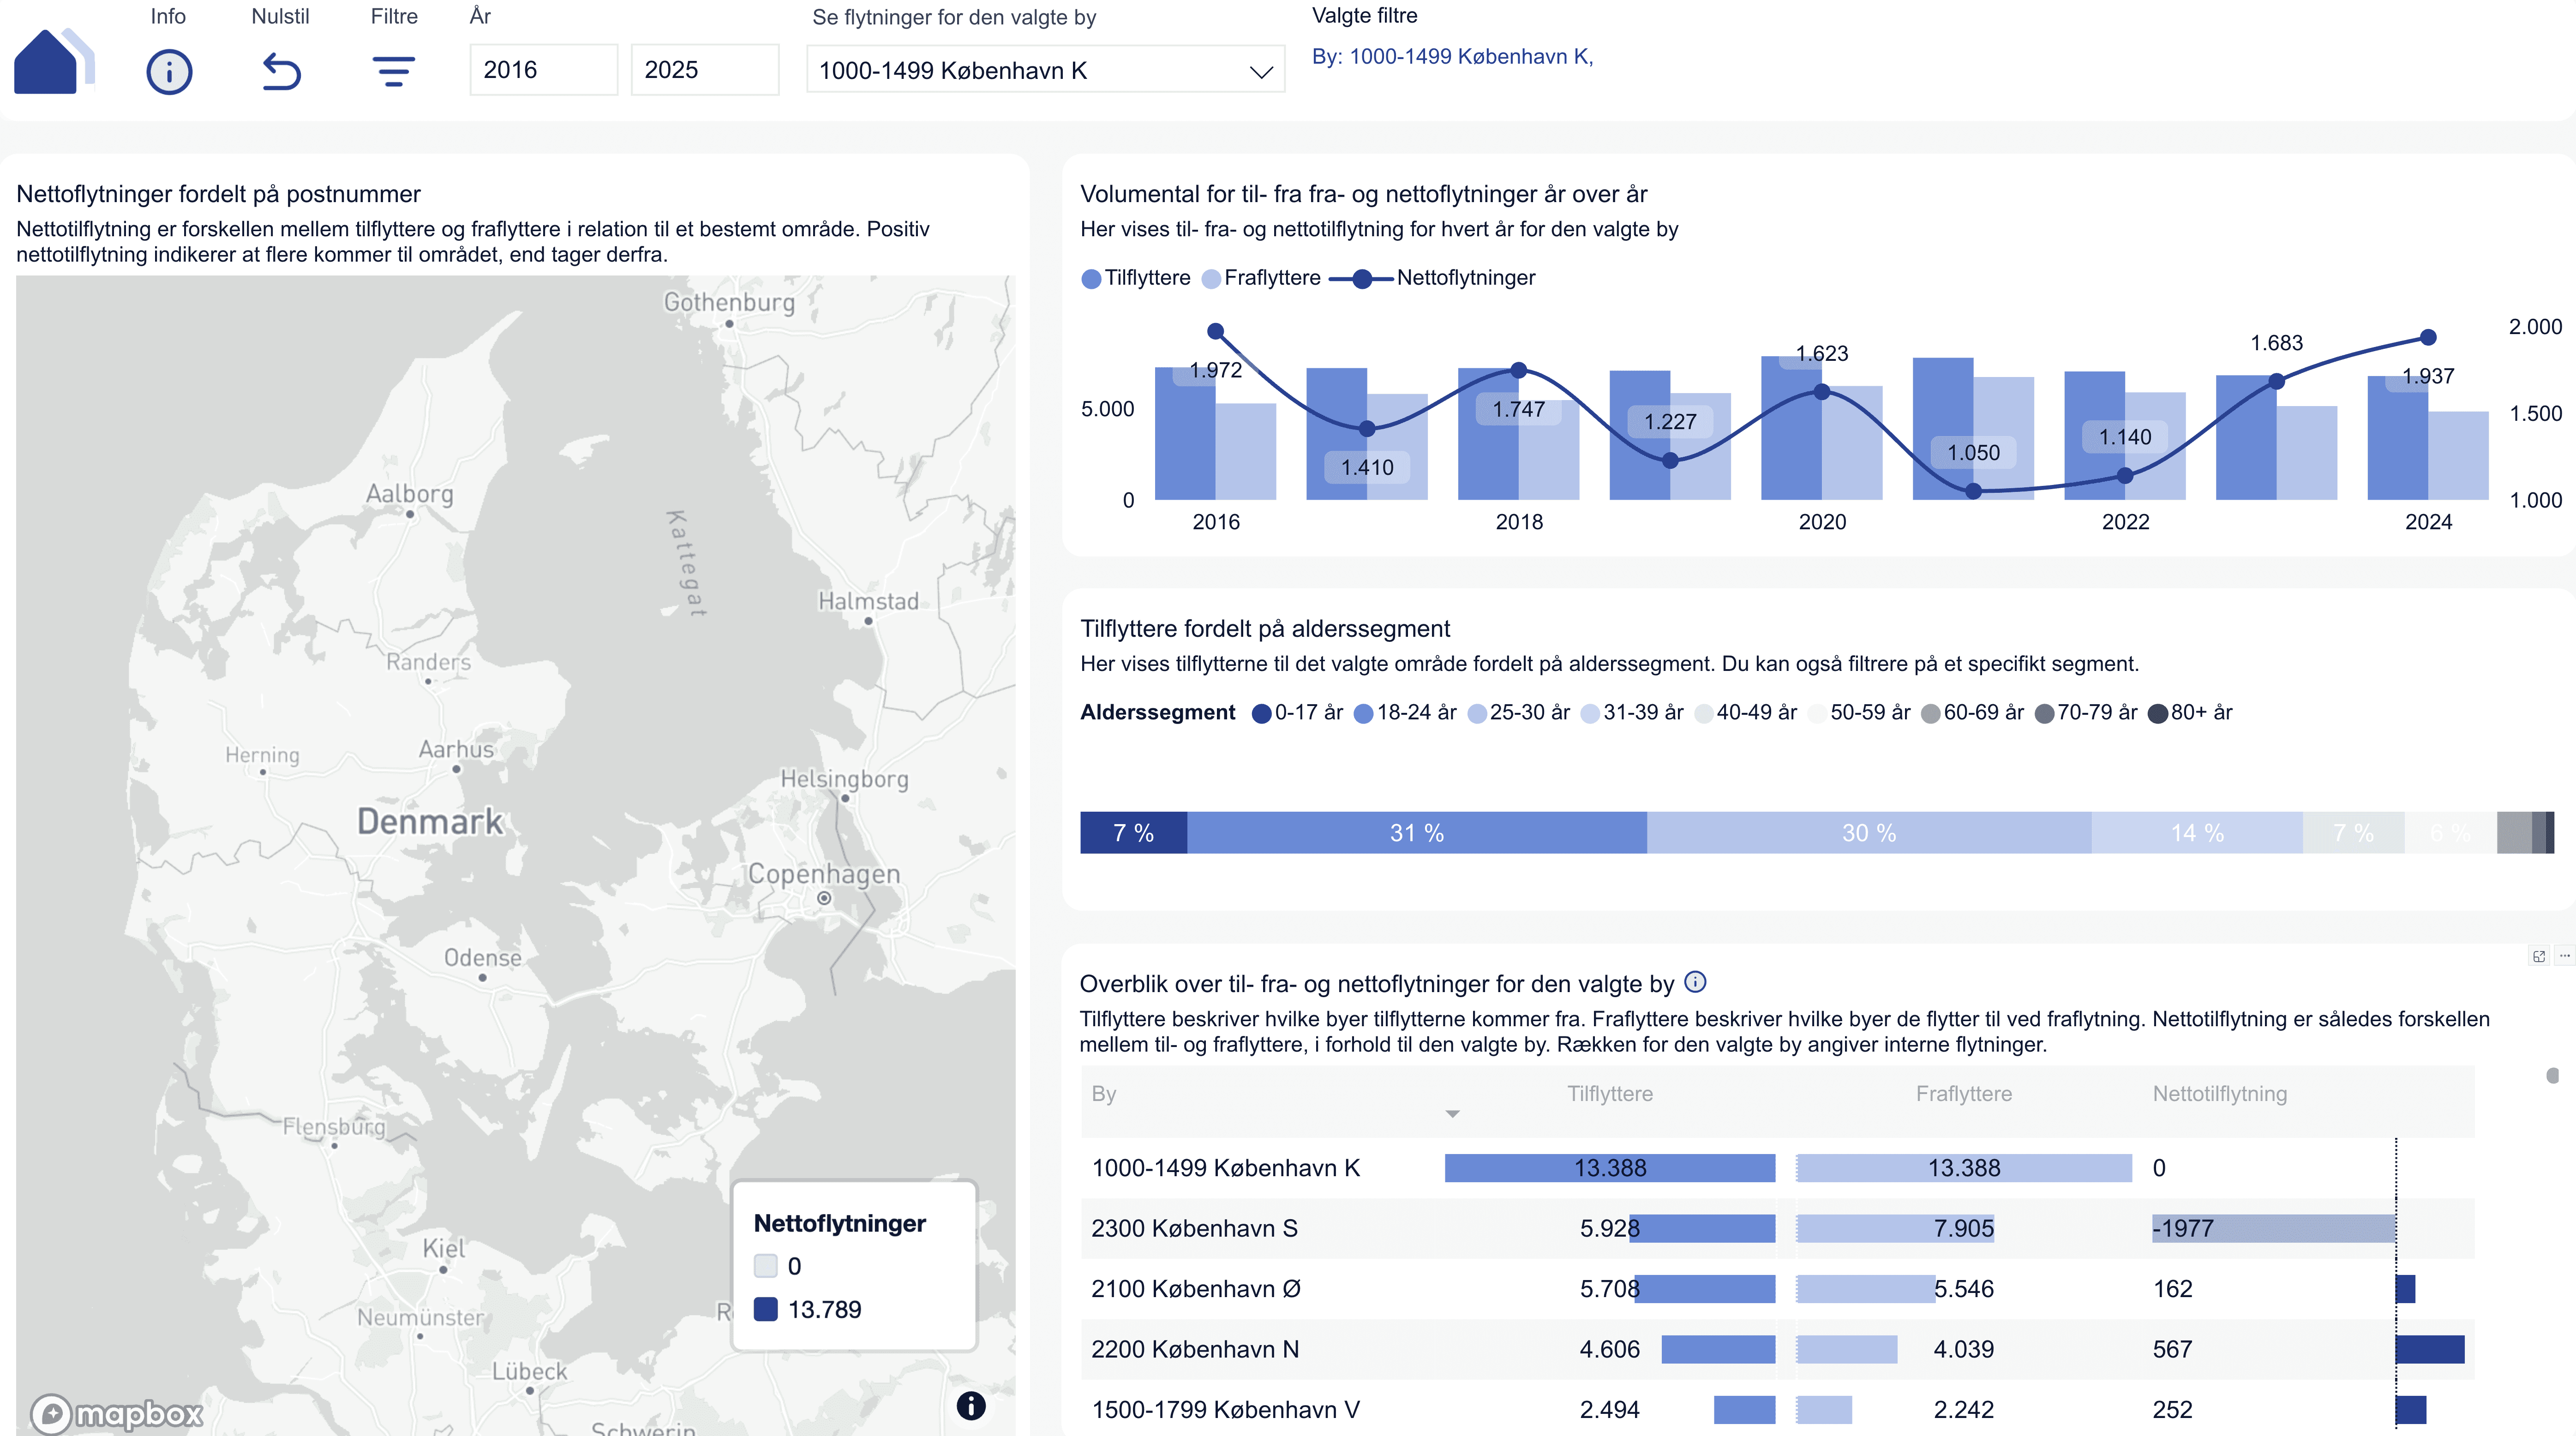Sort by the Tilflyttere column header
Screen dimensions: 2576x1436
1609,1093
